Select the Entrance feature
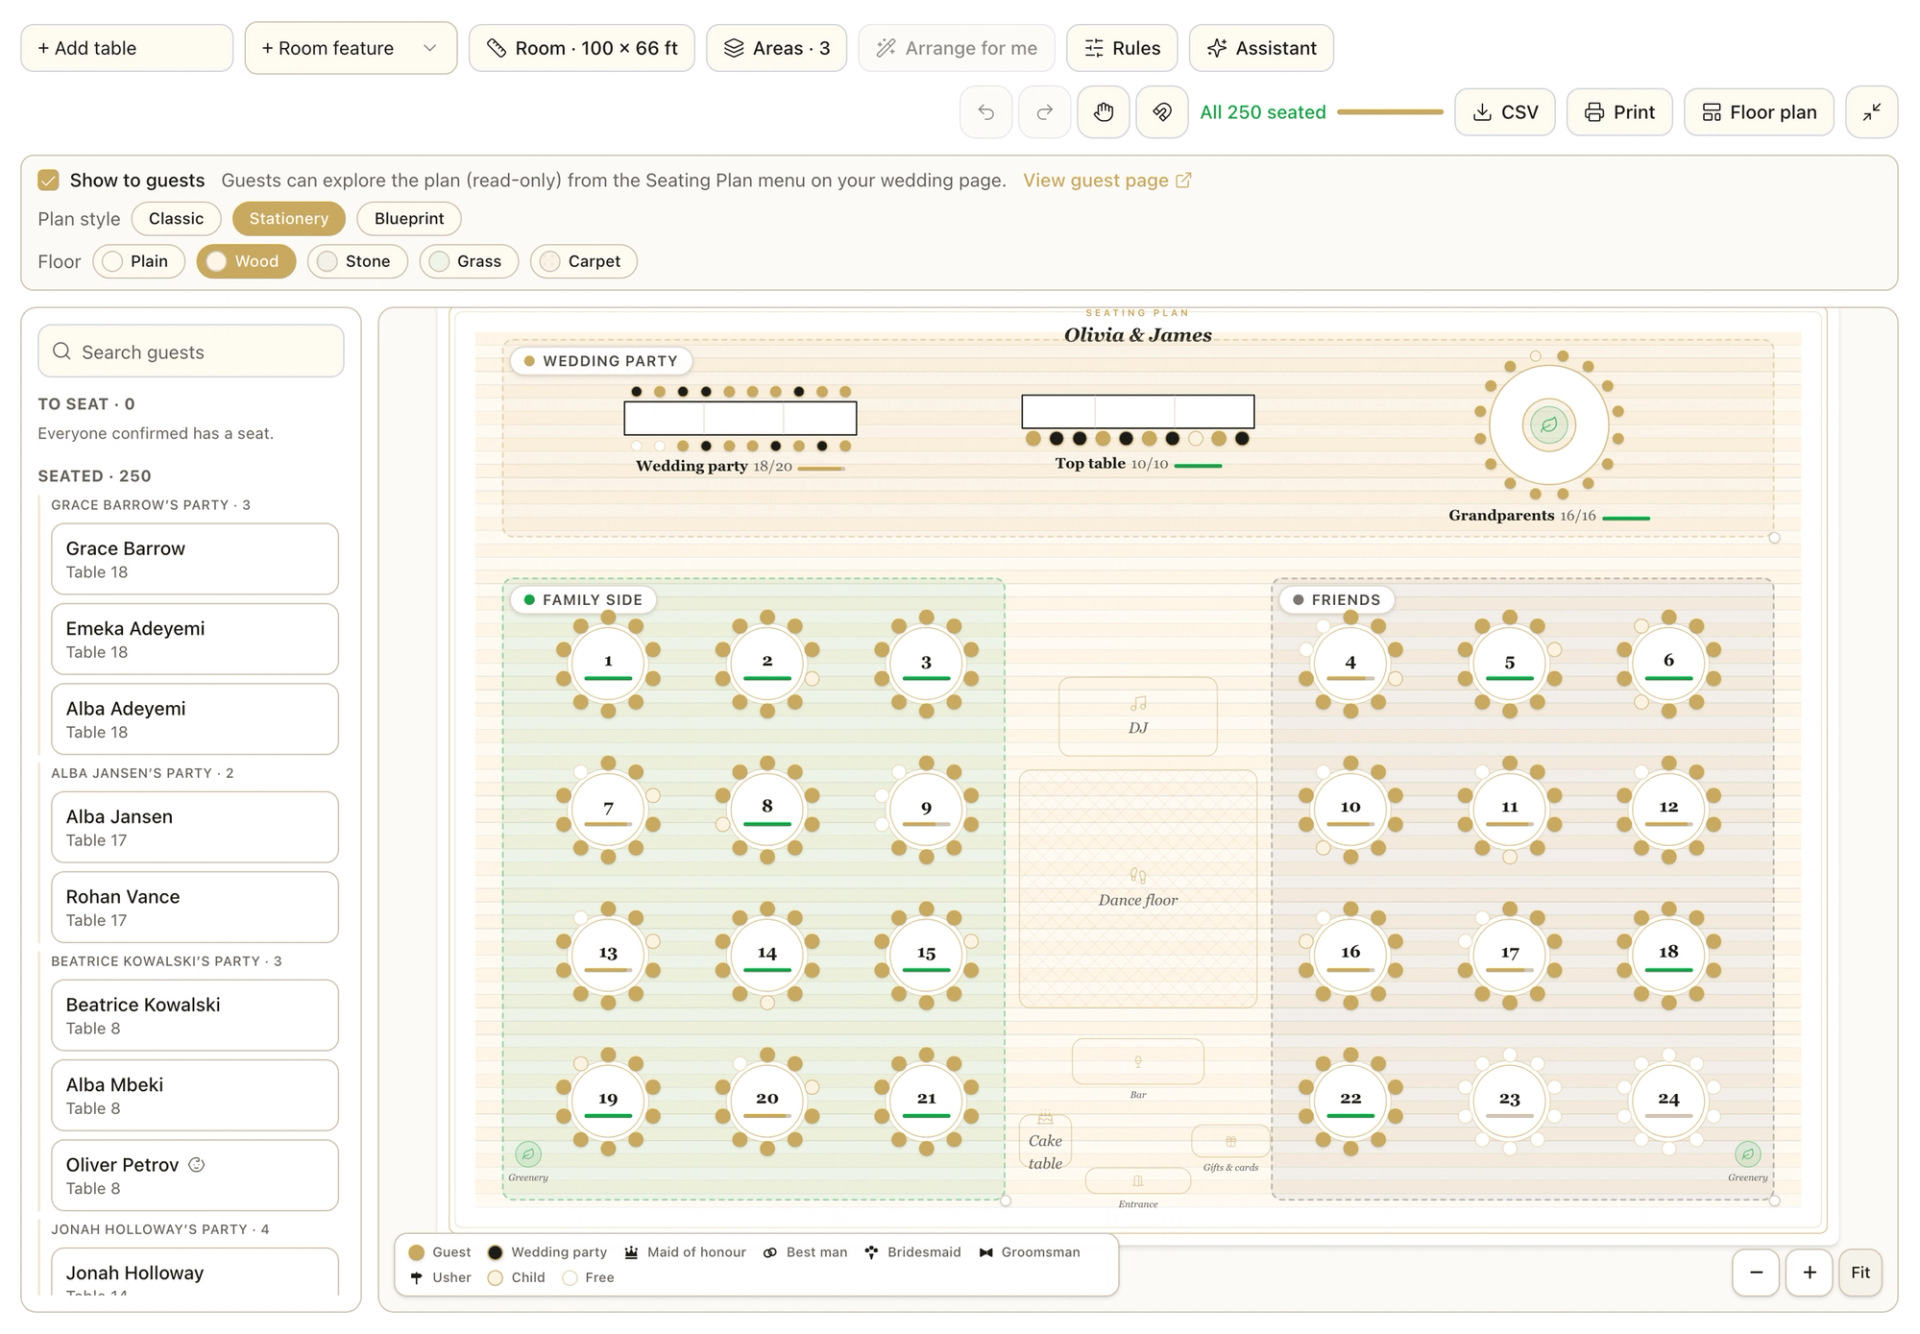1920x1334 pixels. pyautogui.click(x=1138, y=1181)
